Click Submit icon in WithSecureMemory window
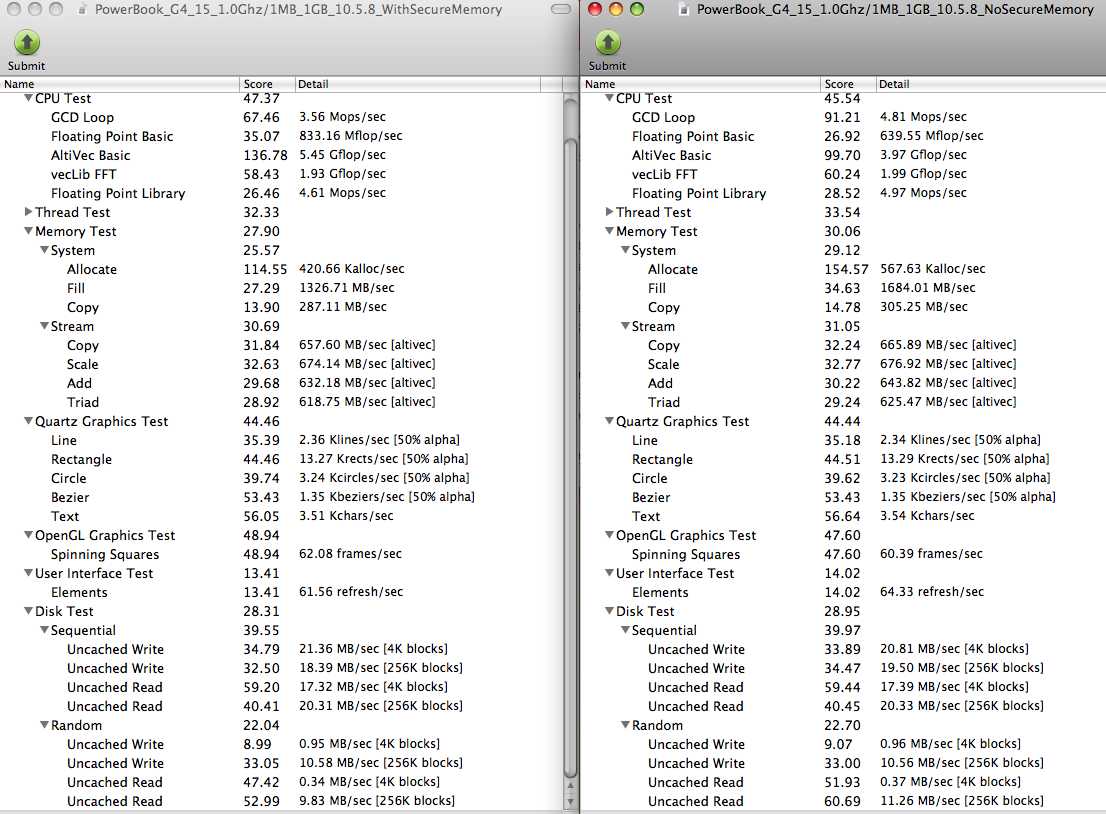1106x814 pixels. click(x=27, y=43)
